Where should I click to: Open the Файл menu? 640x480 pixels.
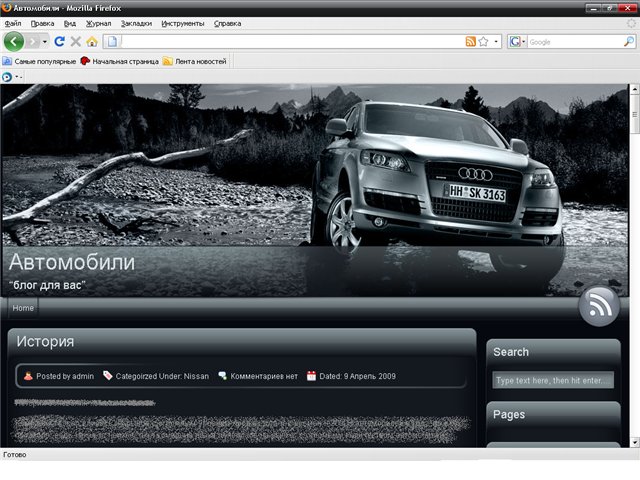pyautogui.click(x=13, y=24)
